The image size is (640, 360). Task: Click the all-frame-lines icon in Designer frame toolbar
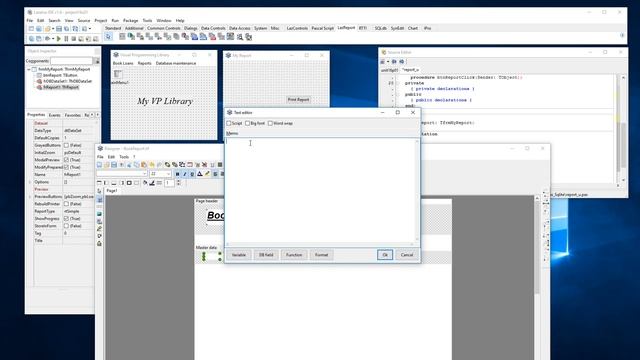point(129,183)
